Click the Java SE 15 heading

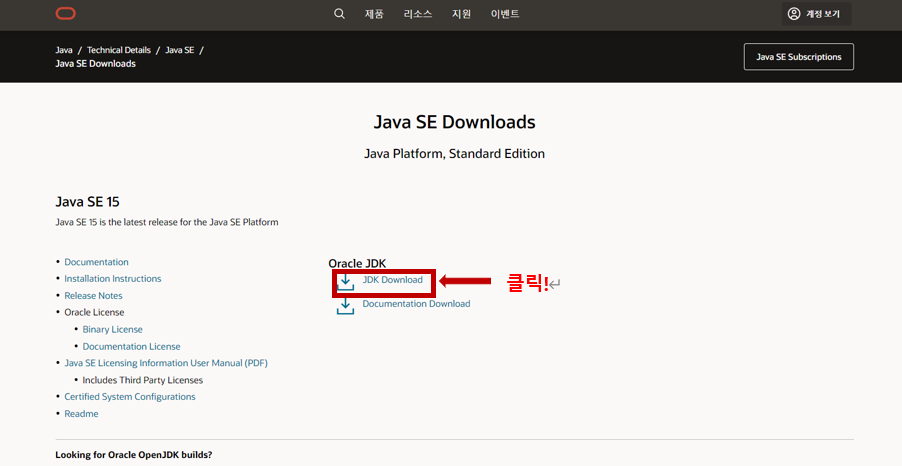(x=87, y=202)
